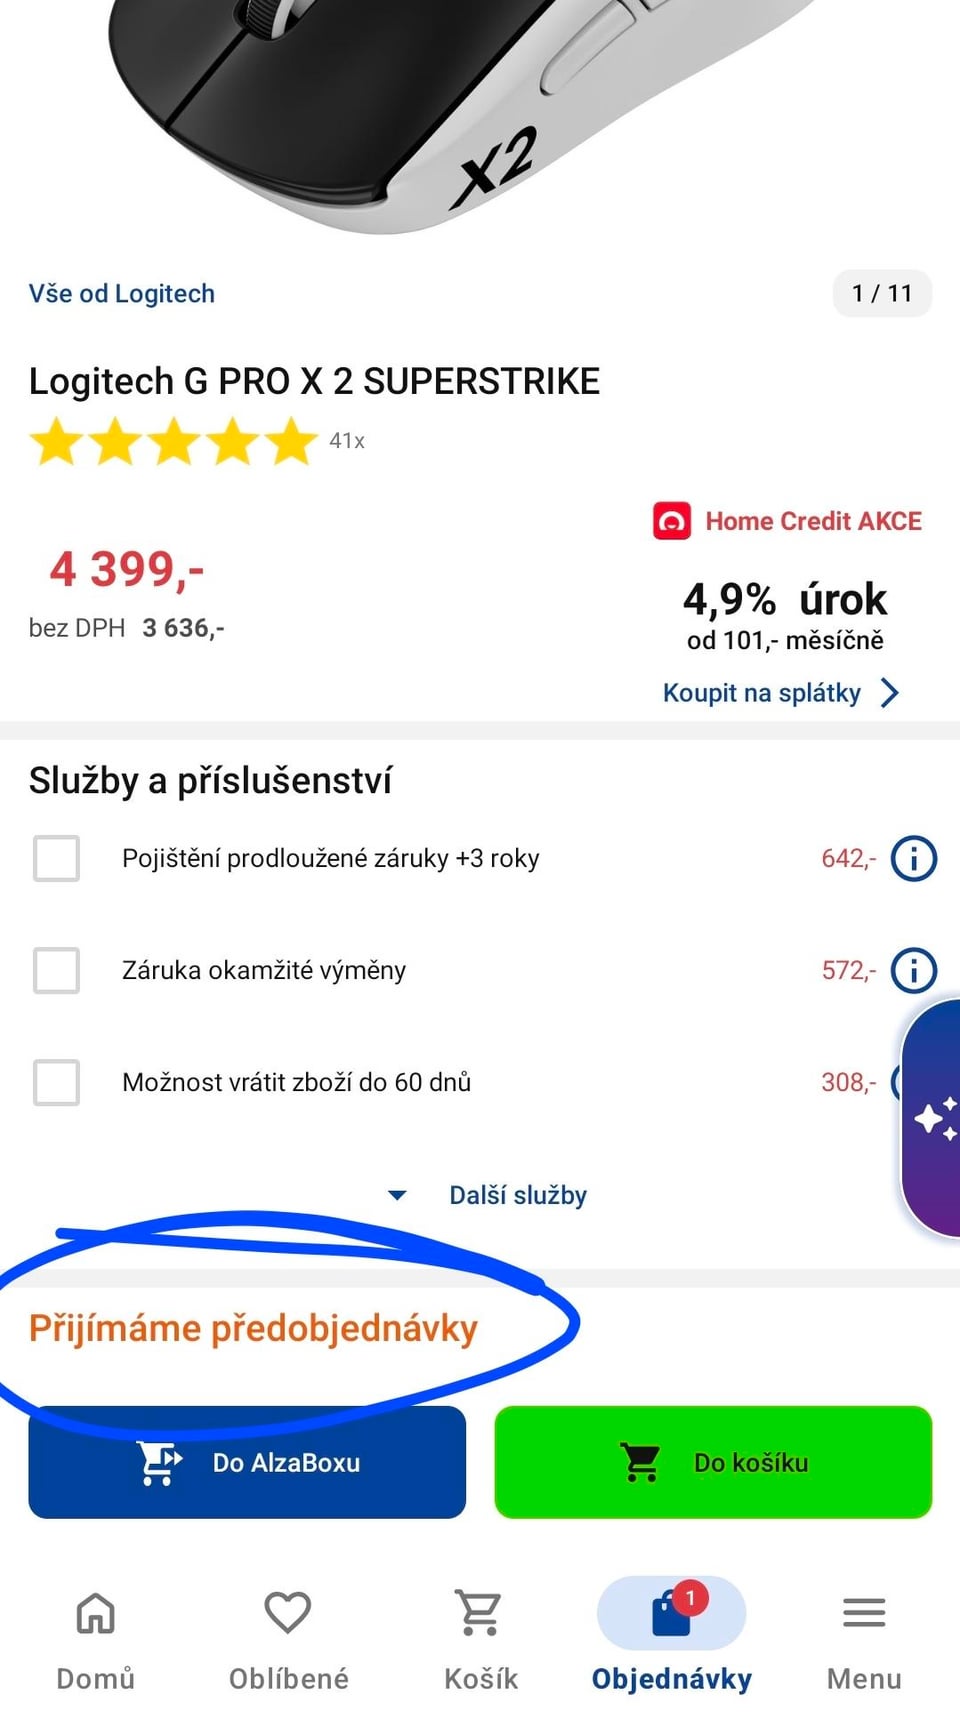Go to Domů home tab
Viewport: 960px width, 1734px height.
96,1636
